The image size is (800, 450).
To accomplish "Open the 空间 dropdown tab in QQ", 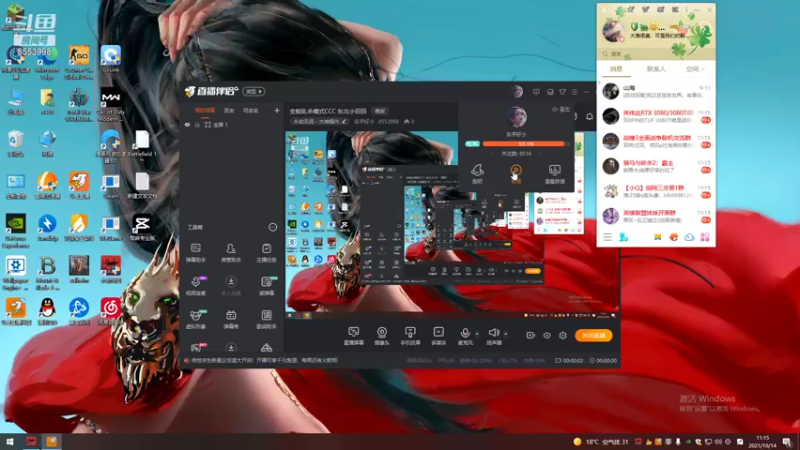I will pos(695,69).
